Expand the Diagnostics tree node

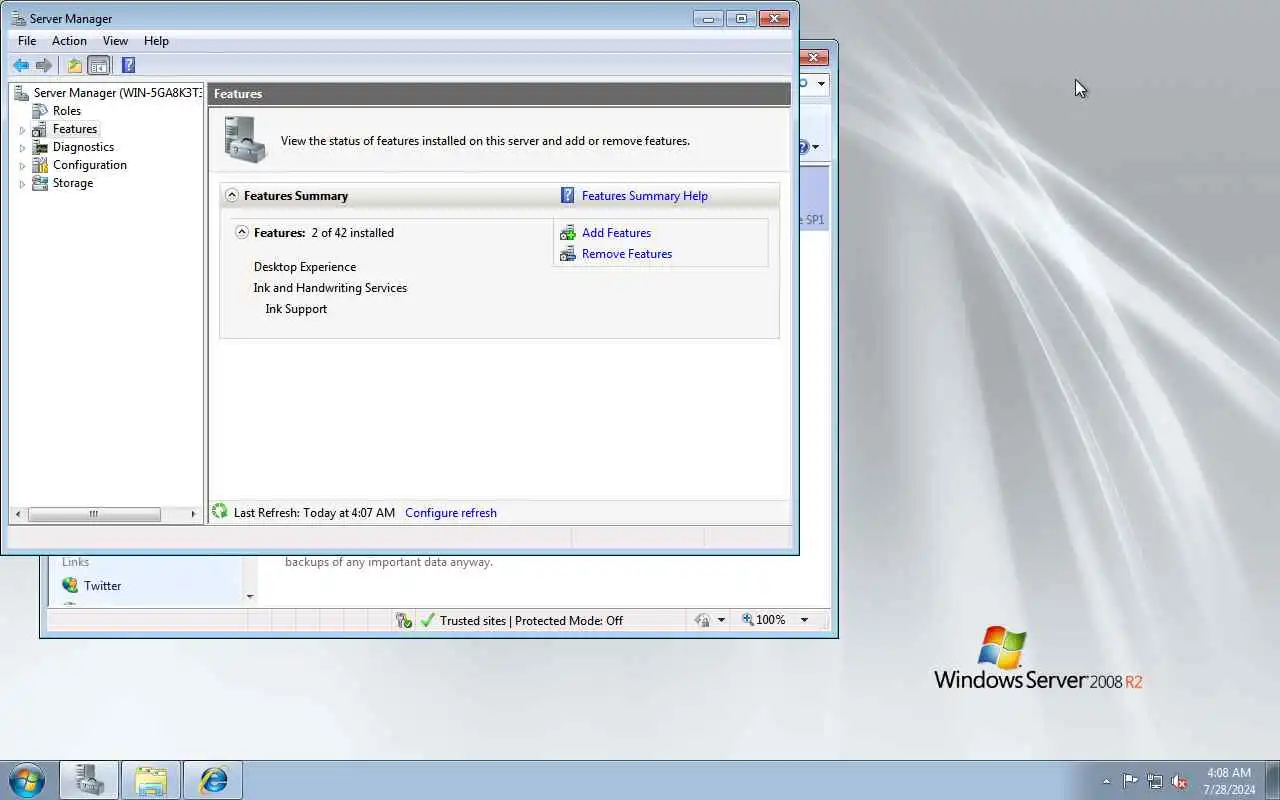coord(22,148)
